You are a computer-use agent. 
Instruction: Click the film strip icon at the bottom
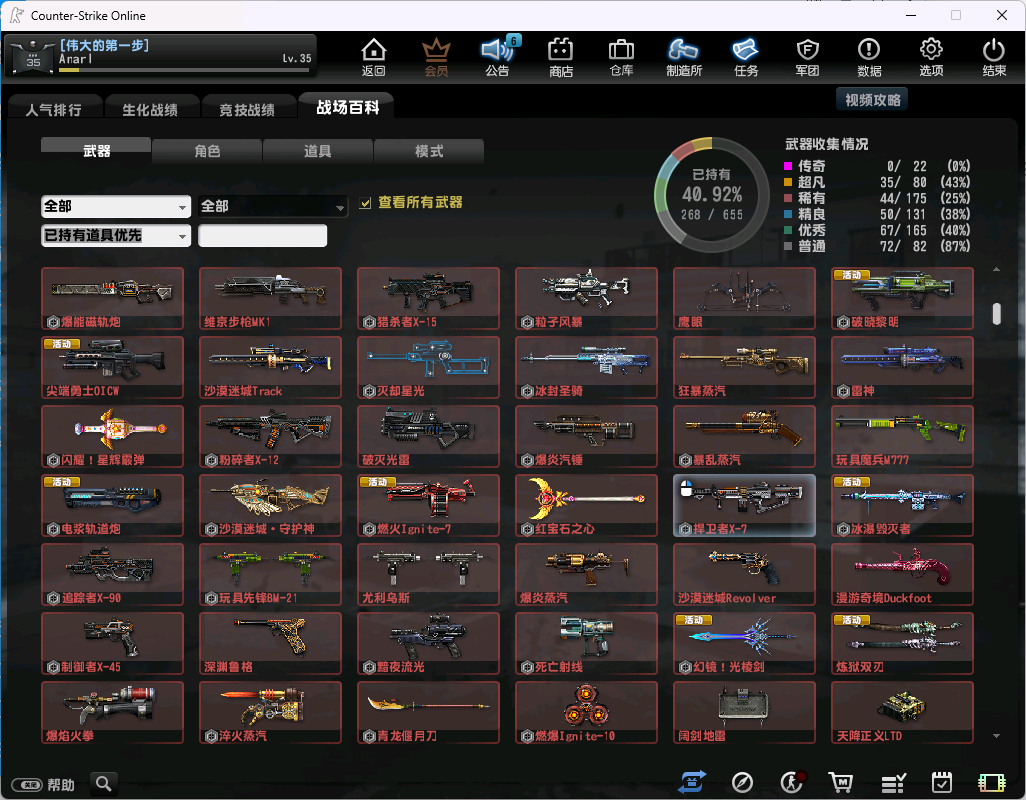[991, 782]
